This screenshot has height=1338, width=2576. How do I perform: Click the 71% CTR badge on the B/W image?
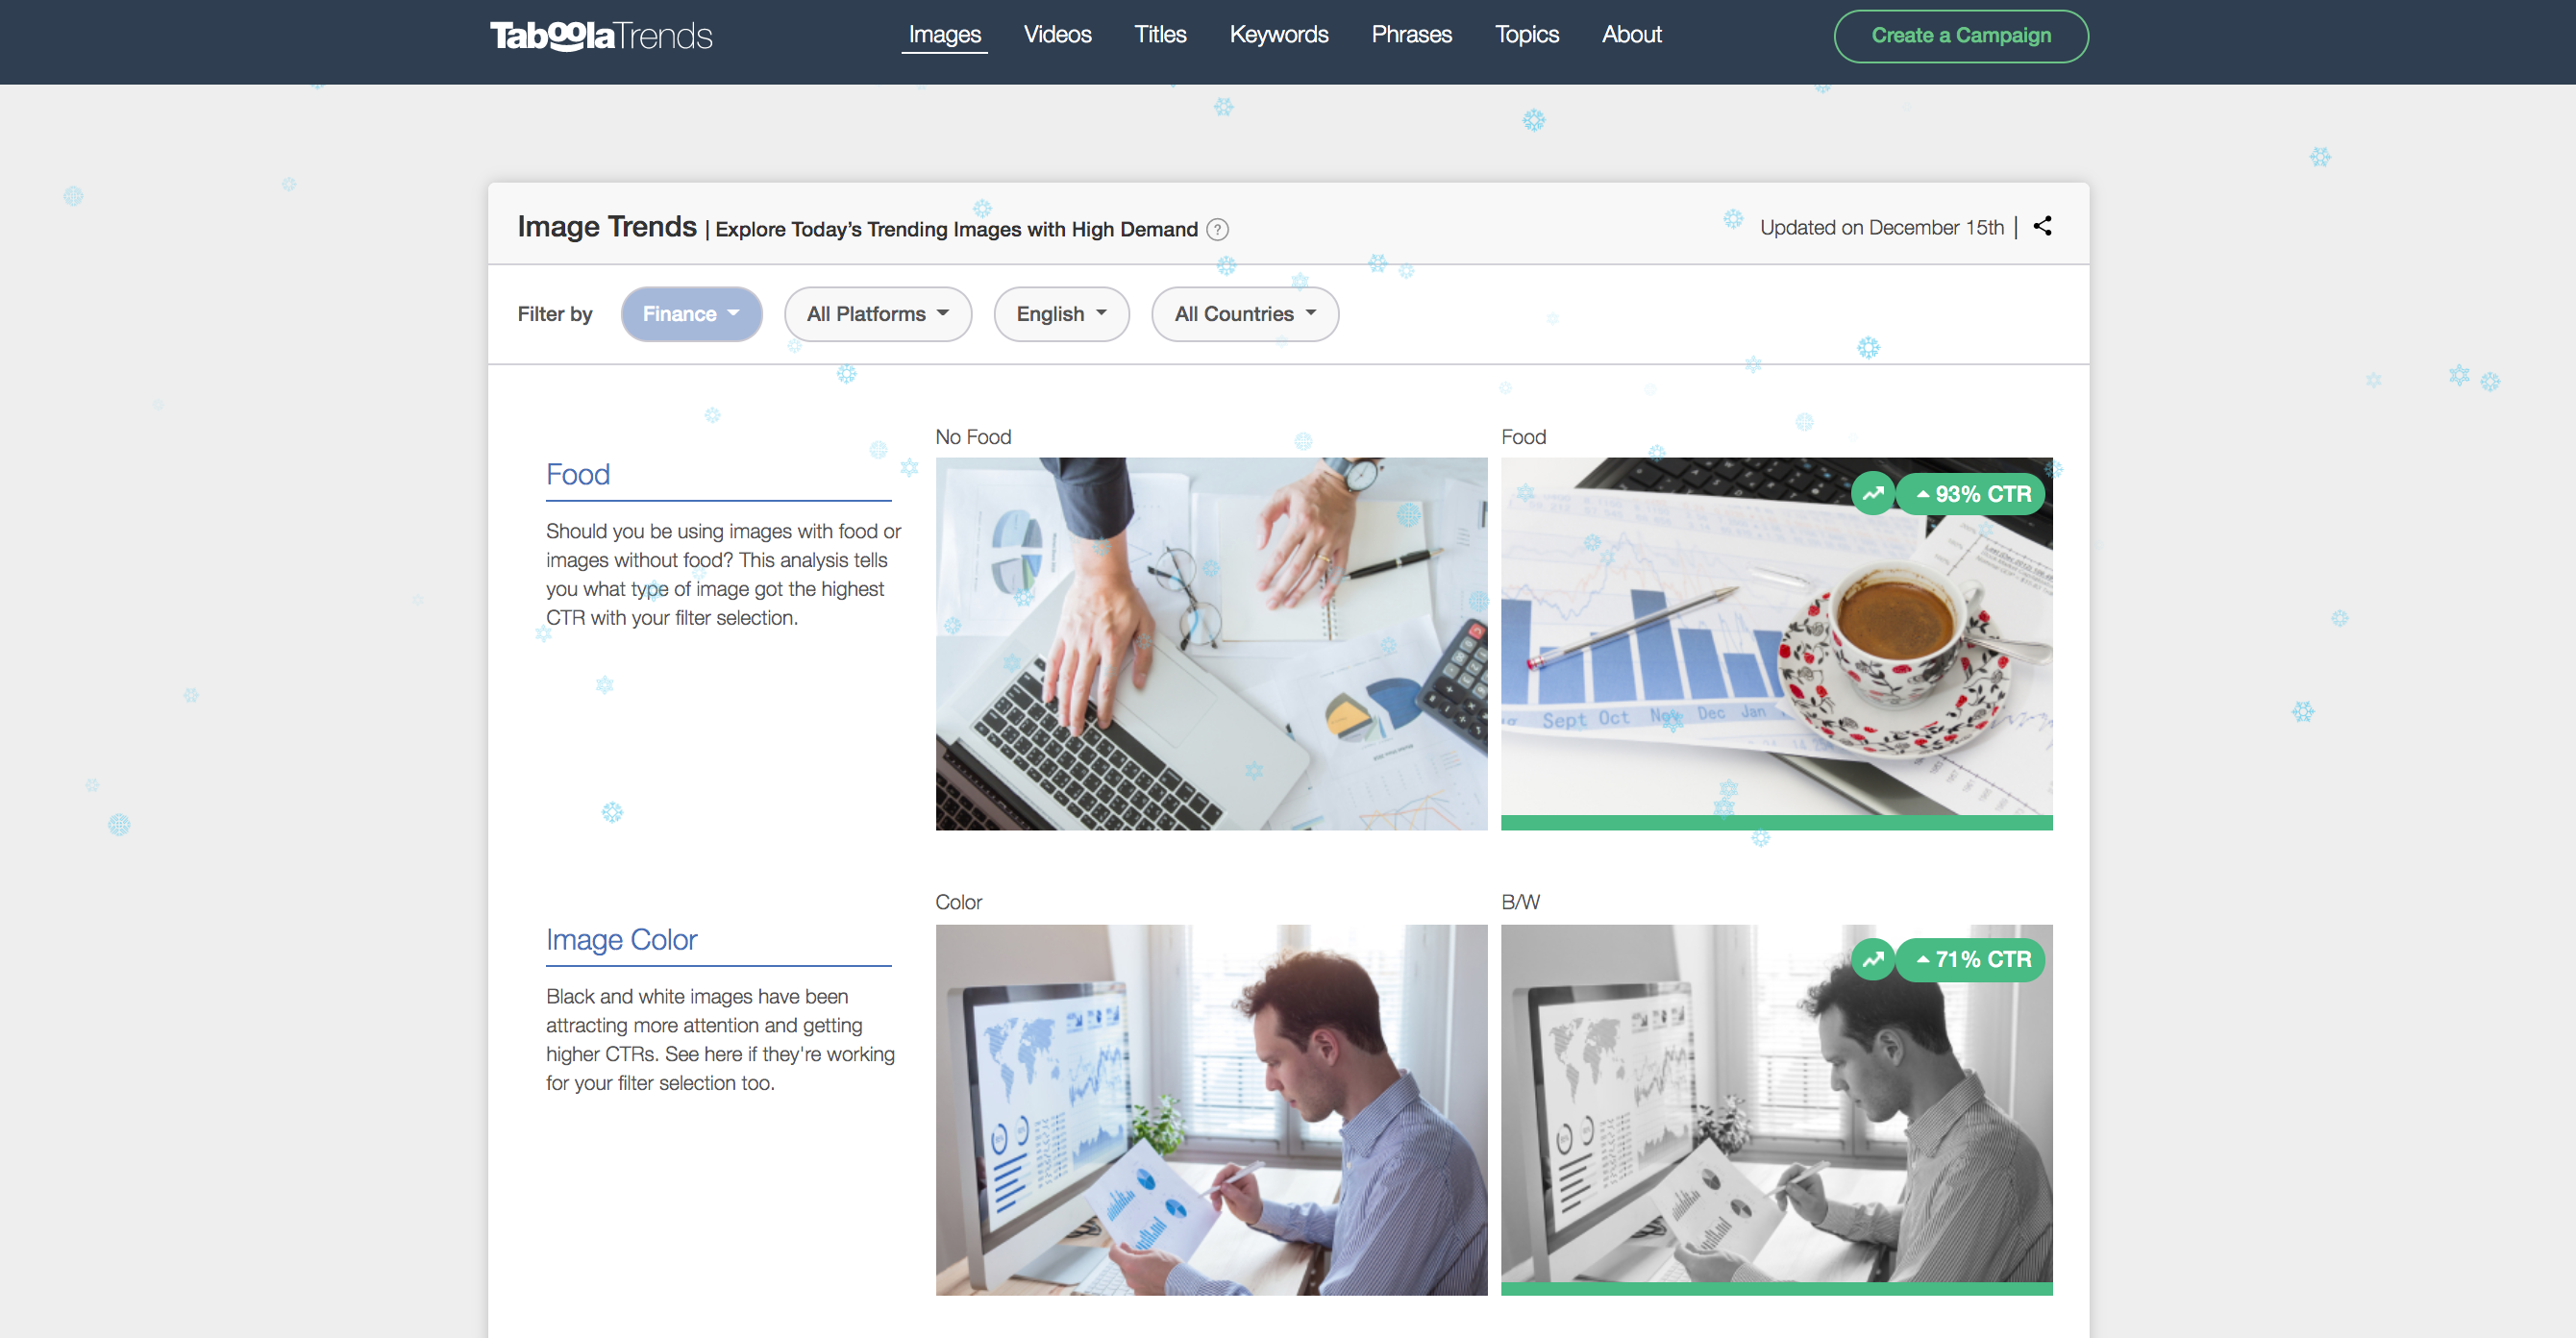tap(1968, 958)
